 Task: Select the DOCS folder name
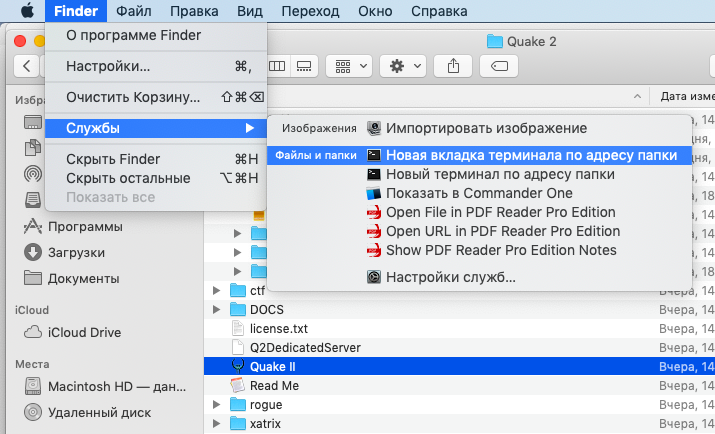267,310
